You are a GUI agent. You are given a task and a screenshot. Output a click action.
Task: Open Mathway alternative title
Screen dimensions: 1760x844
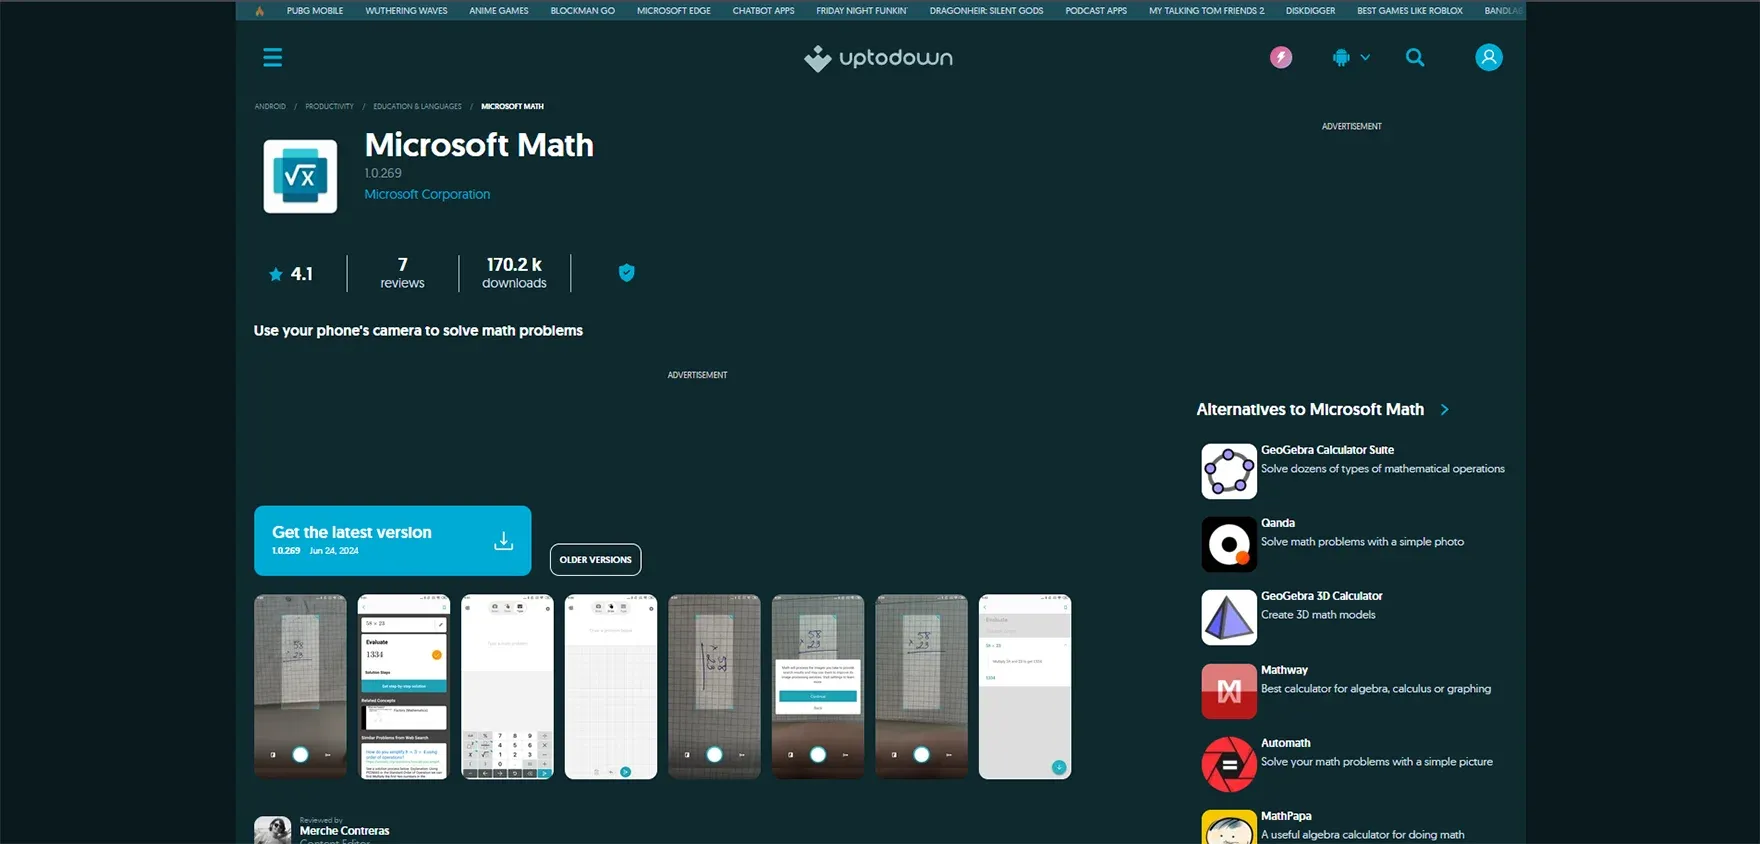click(1284, 670)
